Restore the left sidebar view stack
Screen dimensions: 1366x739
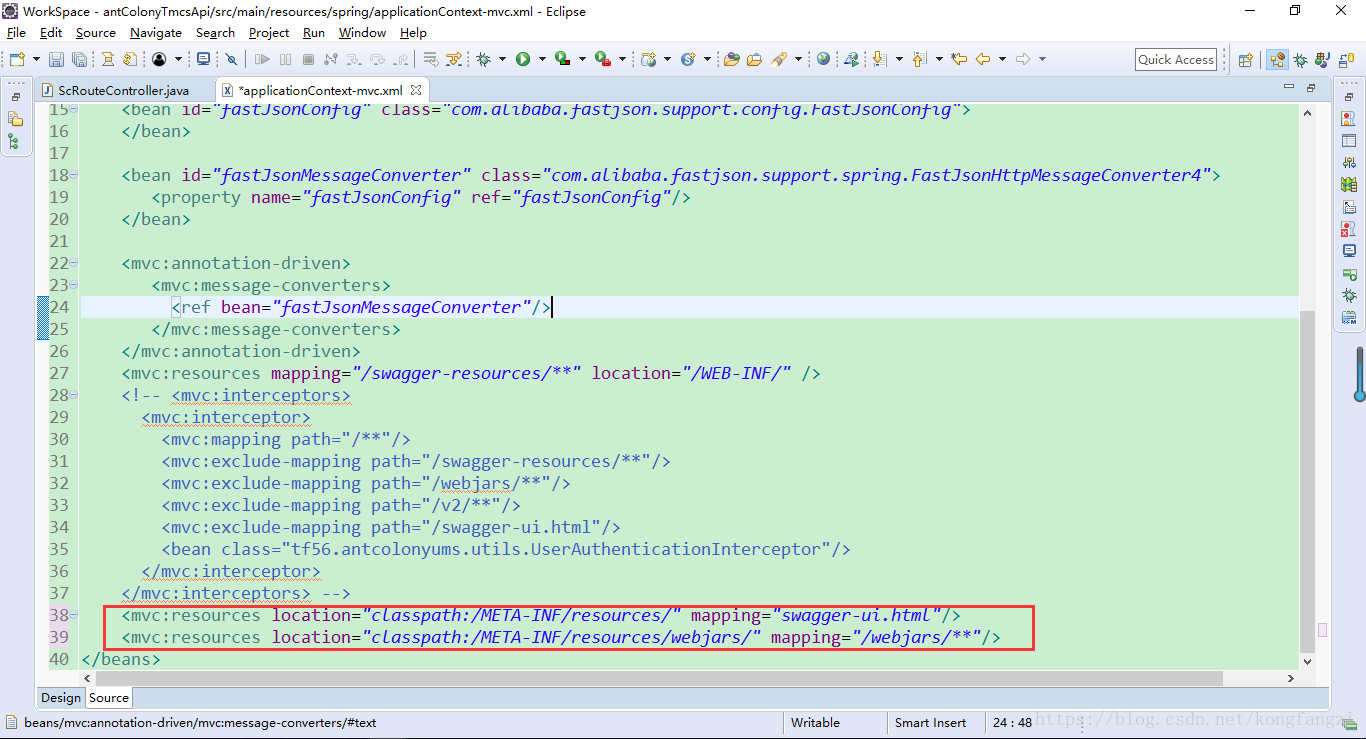[x=15, y=97]
